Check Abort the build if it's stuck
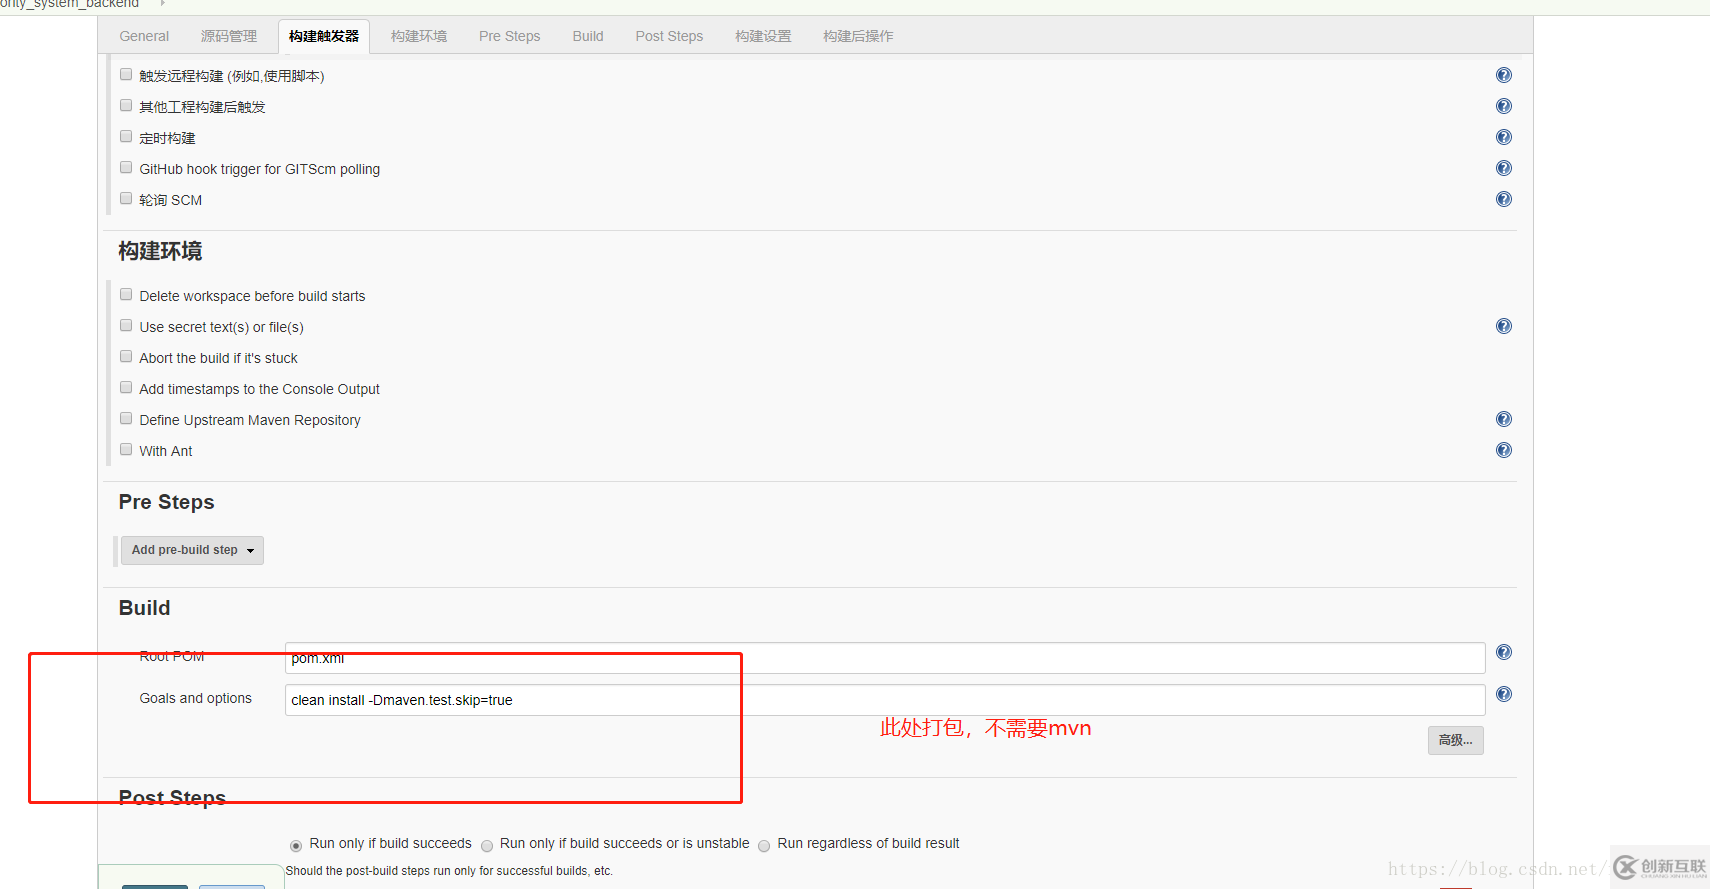The image size is (1710, 889). (x=126, y=356)
